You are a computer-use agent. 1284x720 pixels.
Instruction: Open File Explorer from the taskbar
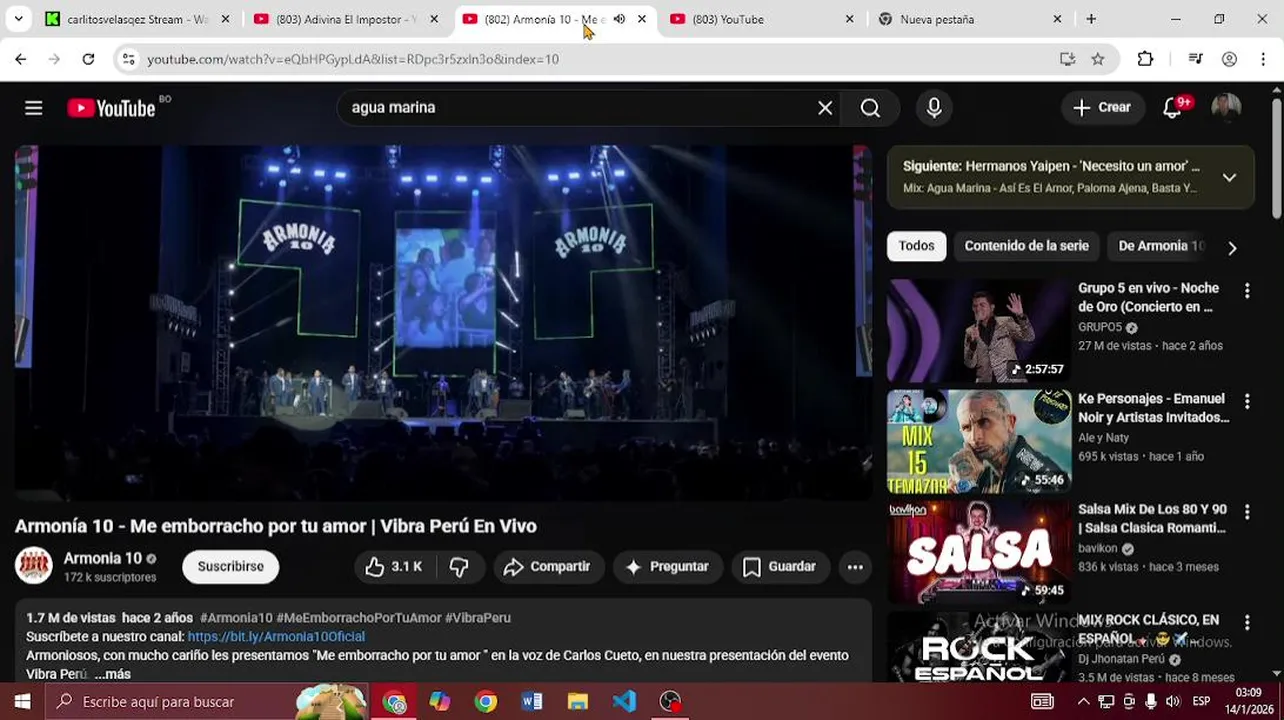[x=577, y=702]
